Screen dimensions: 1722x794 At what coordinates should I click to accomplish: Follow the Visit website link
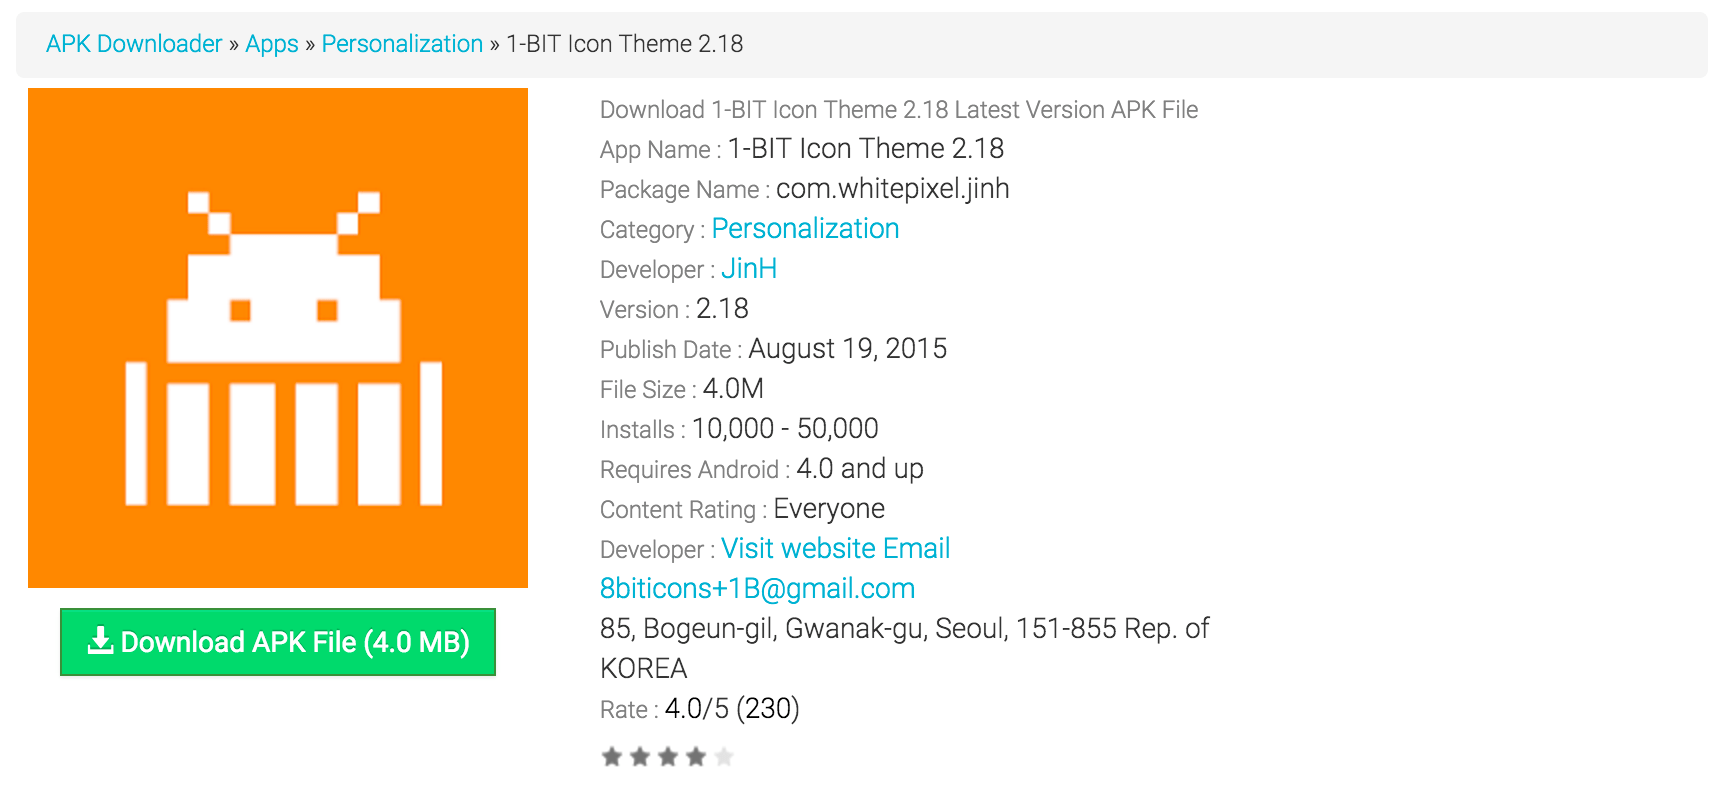798,549
